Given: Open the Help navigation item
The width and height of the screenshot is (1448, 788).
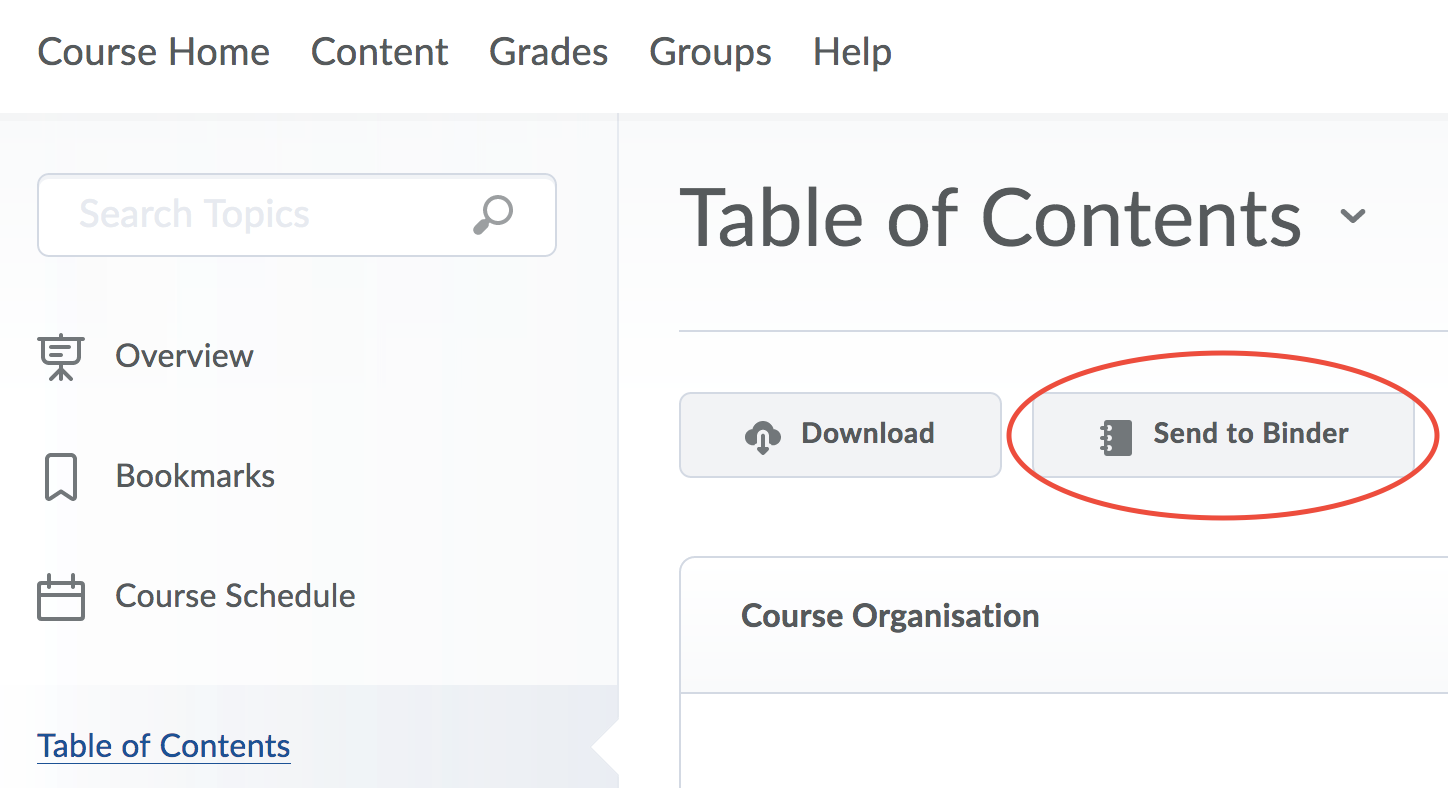Looking at the screenshot, I should [852, 52].
